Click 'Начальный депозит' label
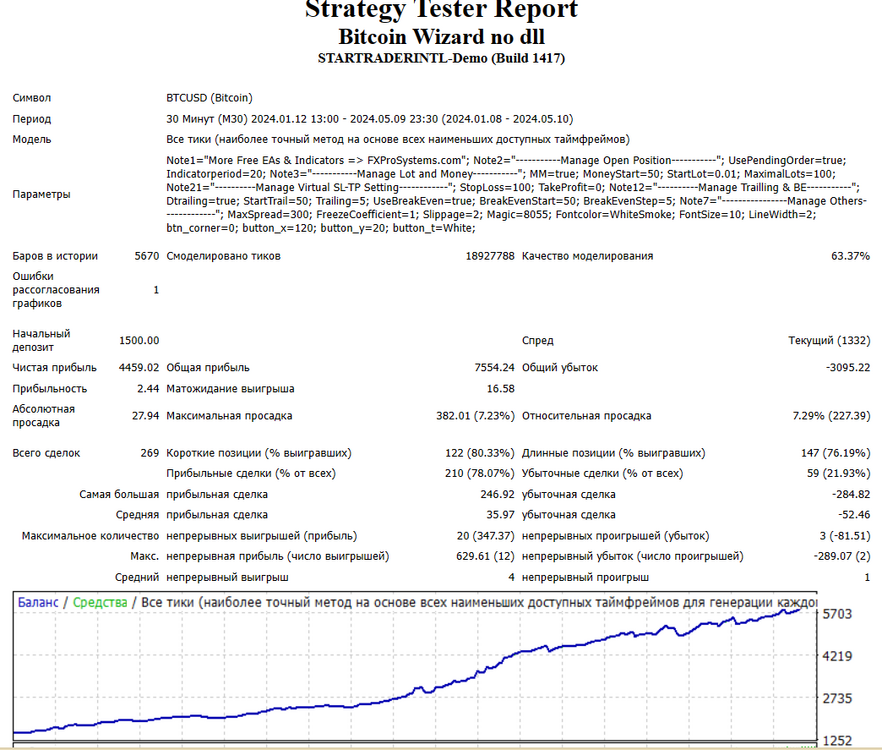Screen dimensions: 882x750 tap(41, 340)
